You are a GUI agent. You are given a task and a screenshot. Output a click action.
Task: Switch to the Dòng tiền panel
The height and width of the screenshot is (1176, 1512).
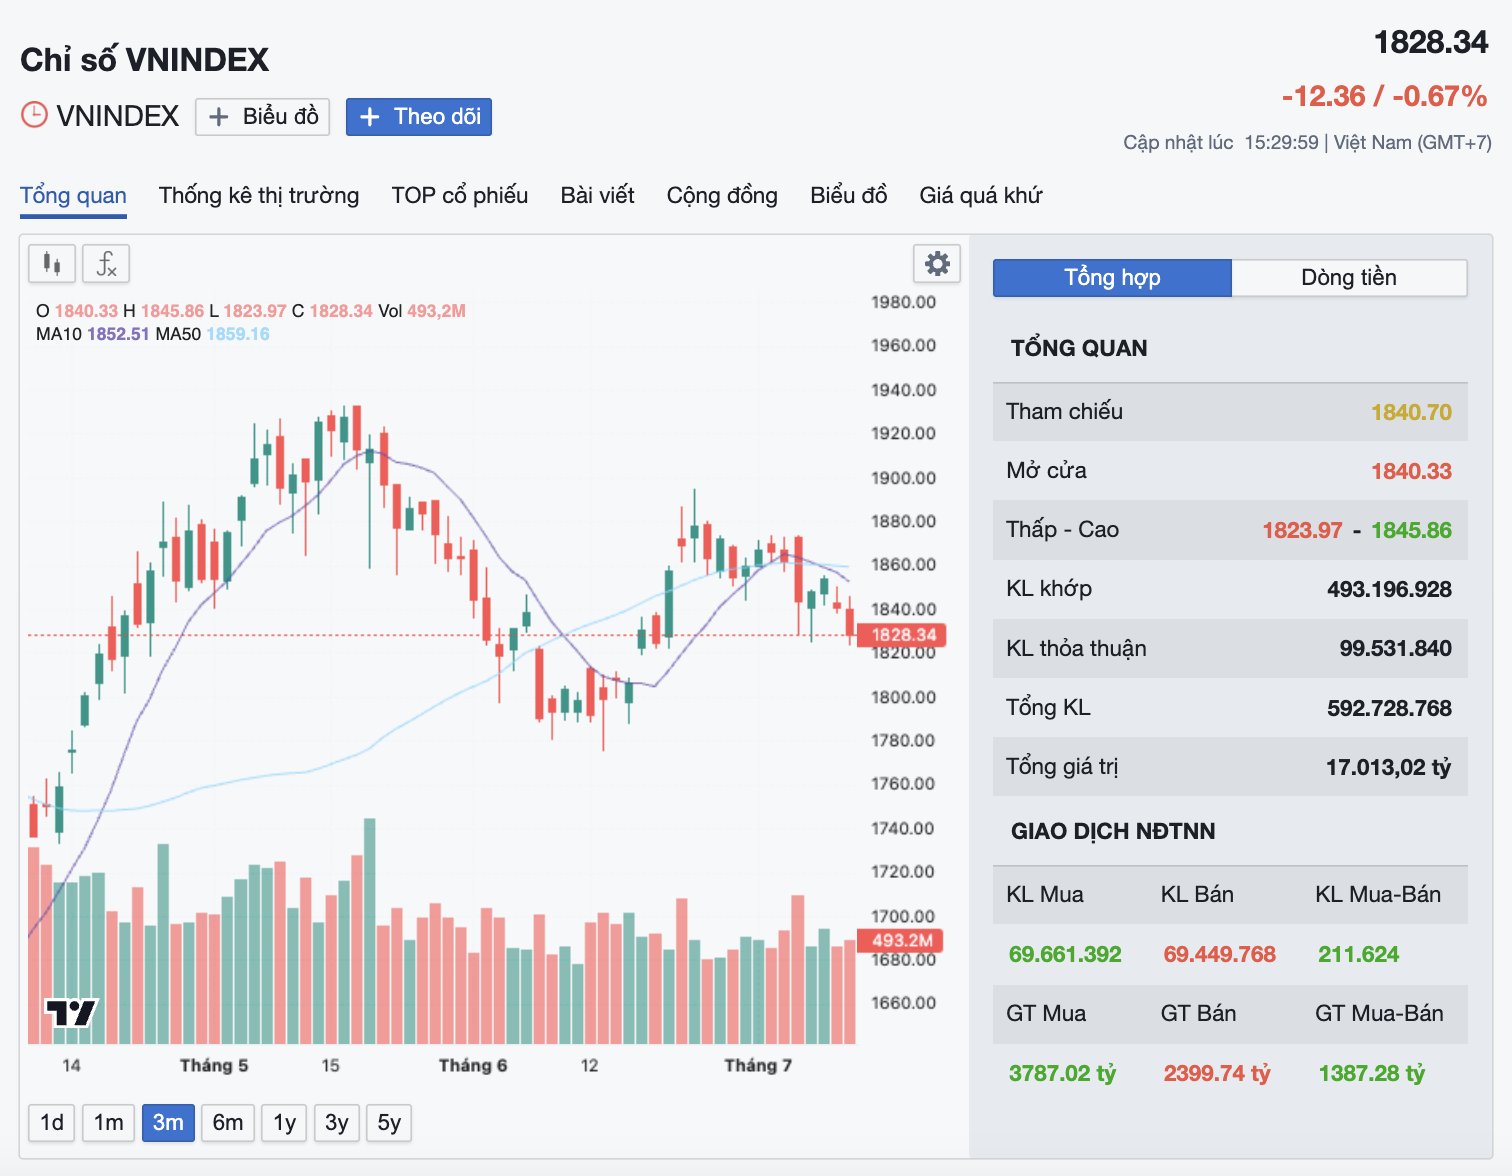(x=1349, y=278)
